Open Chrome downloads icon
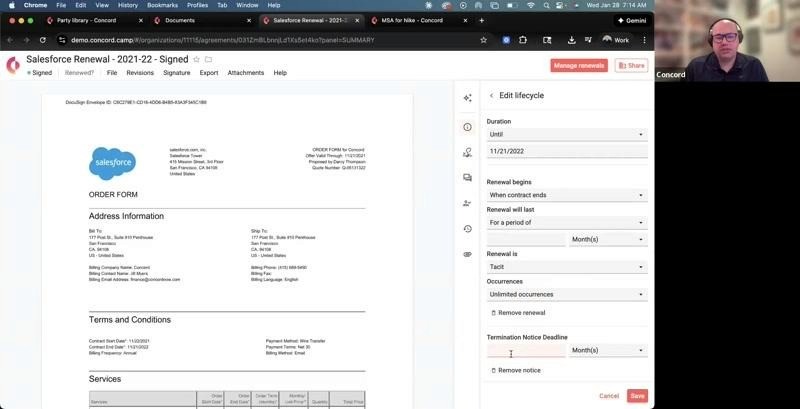 (571, 40)
